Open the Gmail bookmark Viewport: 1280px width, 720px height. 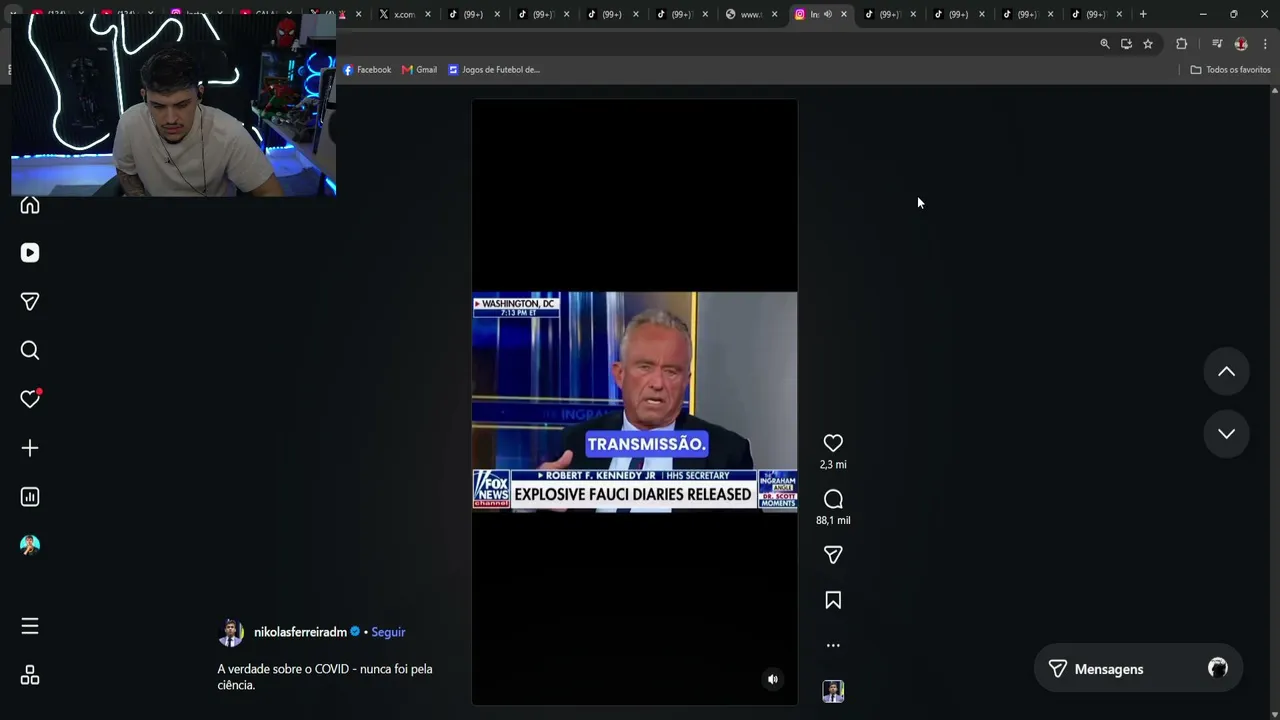pyautogui.click(x=419, y=70)
